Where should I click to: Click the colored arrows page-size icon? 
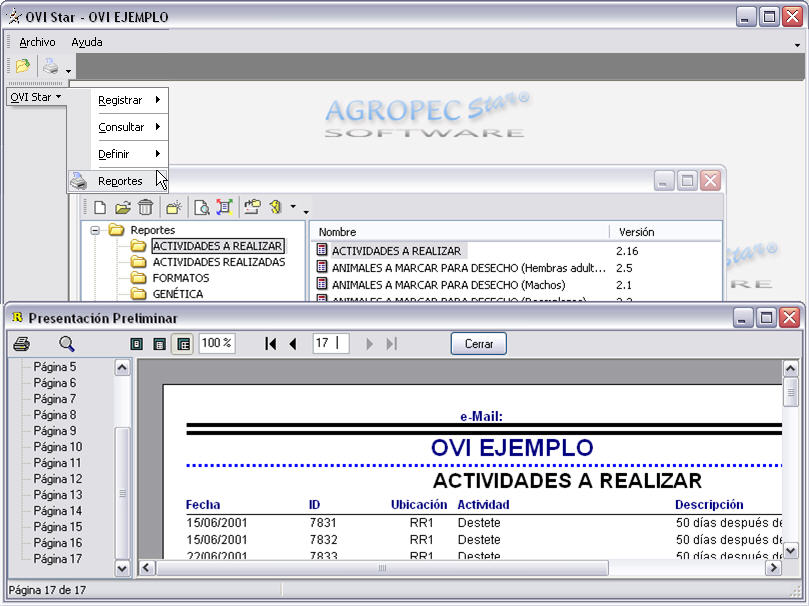(224, 207)
